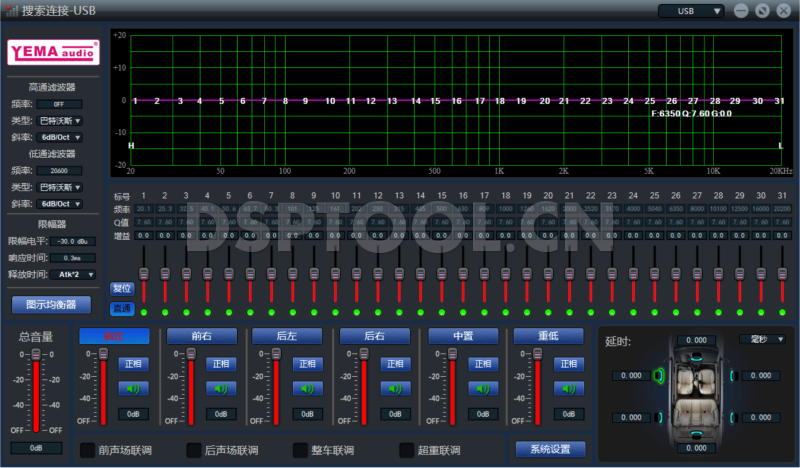This screenshot has width=800, height=468.
Task: Select the 后左 channel tab
Action: 287,336
